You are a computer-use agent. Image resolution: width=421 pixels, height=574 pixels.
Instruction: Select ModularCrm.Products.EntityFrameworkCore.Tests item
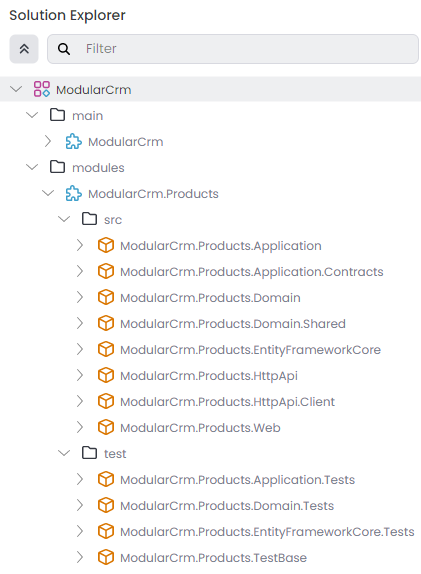pyautogui.click(x=267, y=532)
